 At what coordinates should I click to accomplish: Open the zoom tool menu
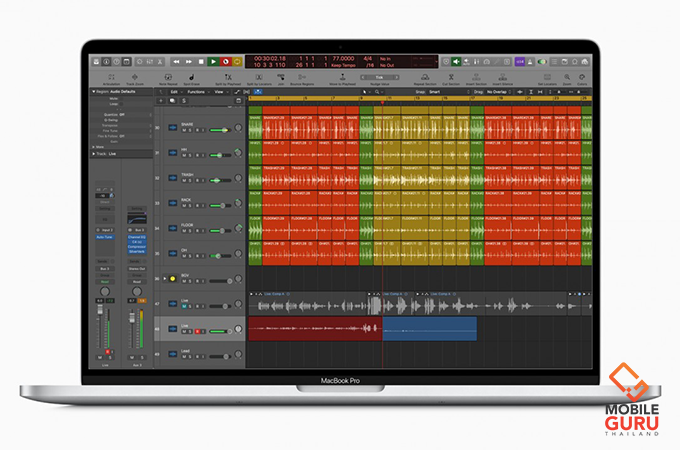(379, 92)
